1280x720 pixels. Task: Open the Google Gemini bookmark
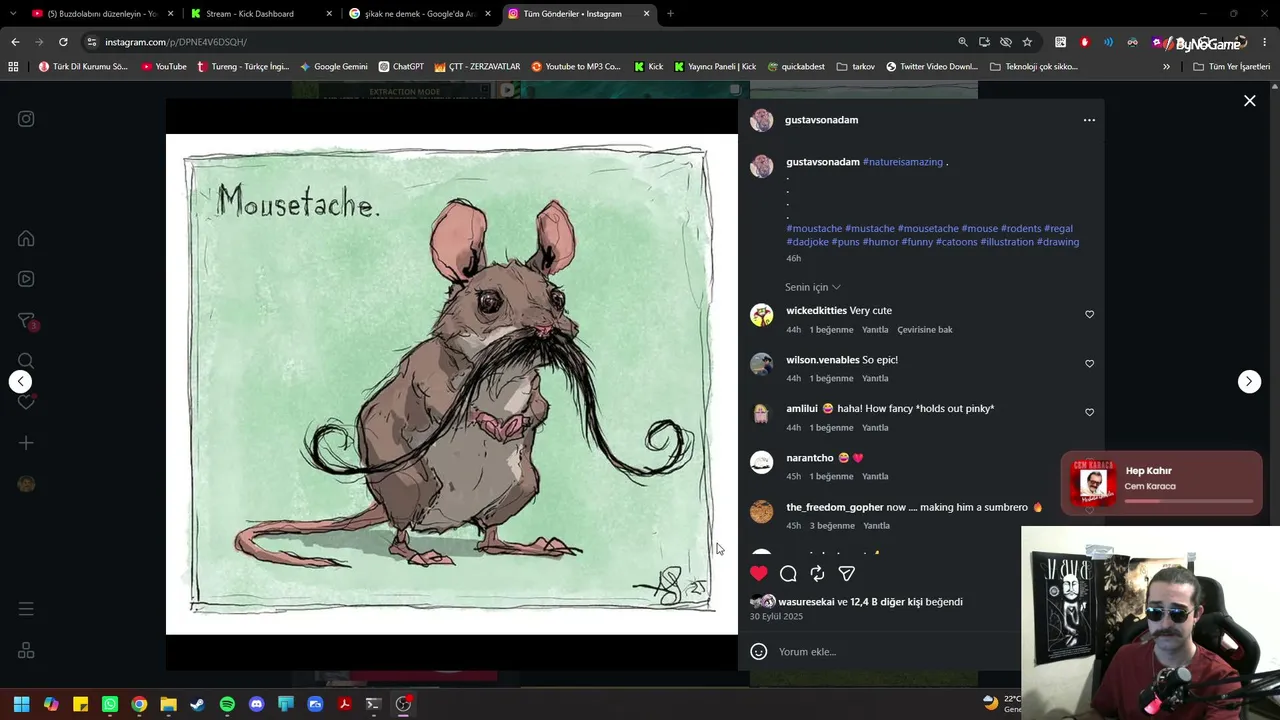334,67
